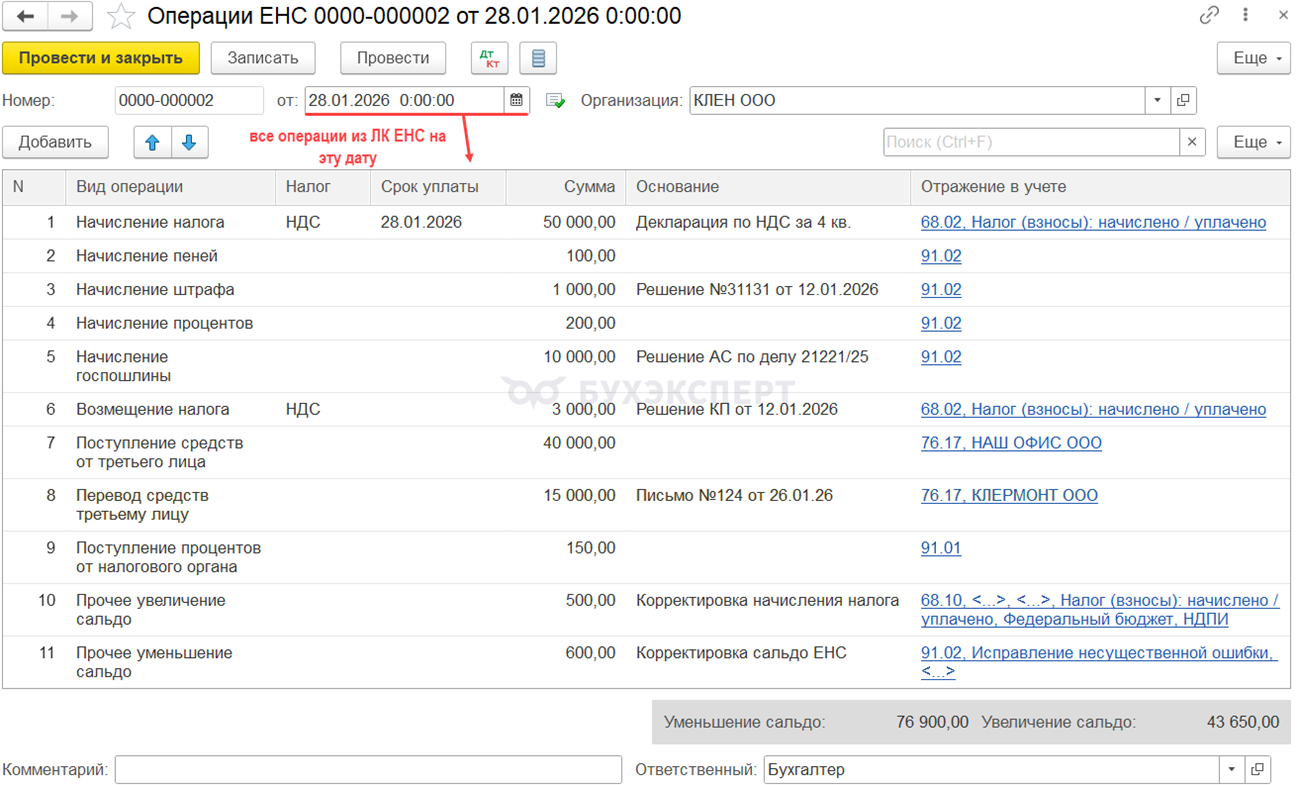Click the Решение №31131 от 12.01.2026 cell
The image size is (1297, 785).
[768, 290]
